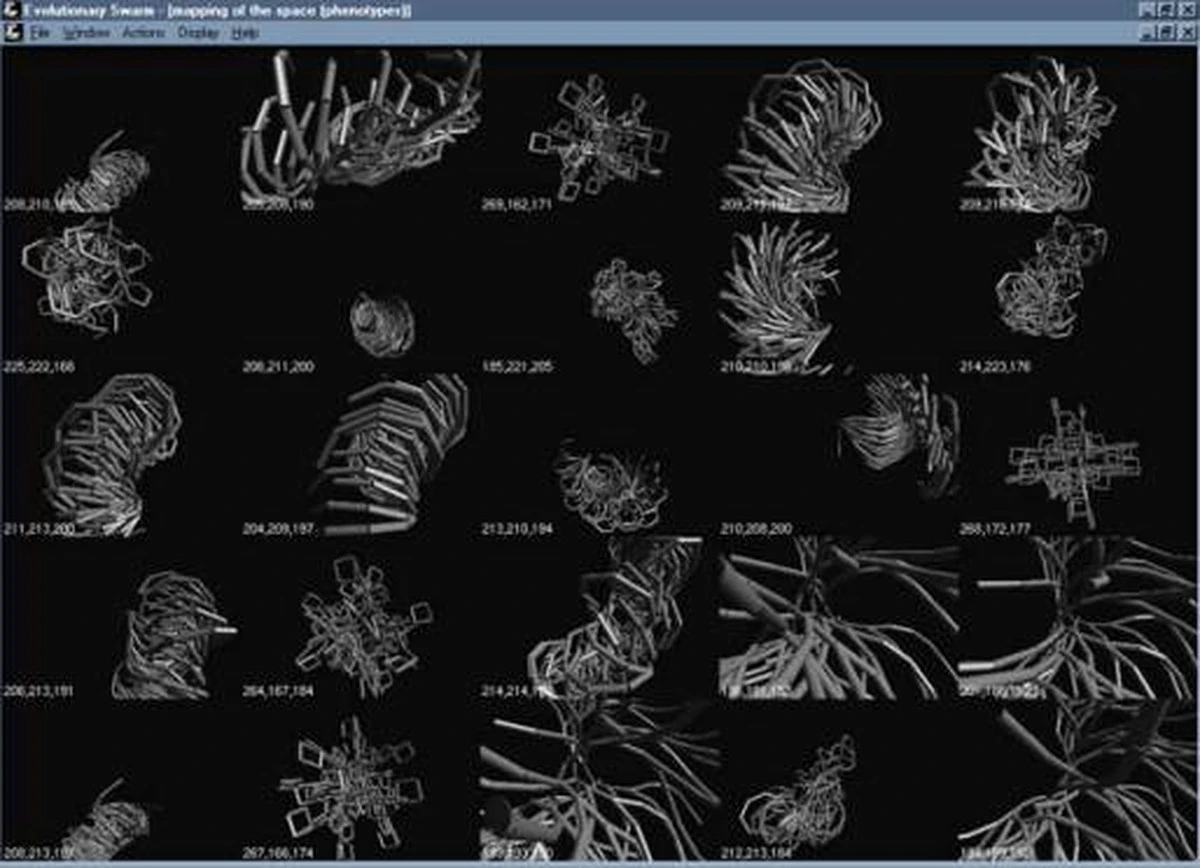This screenshot has height=868, width=1200.
Task: Open the Display menu
Action: (198, 33)
